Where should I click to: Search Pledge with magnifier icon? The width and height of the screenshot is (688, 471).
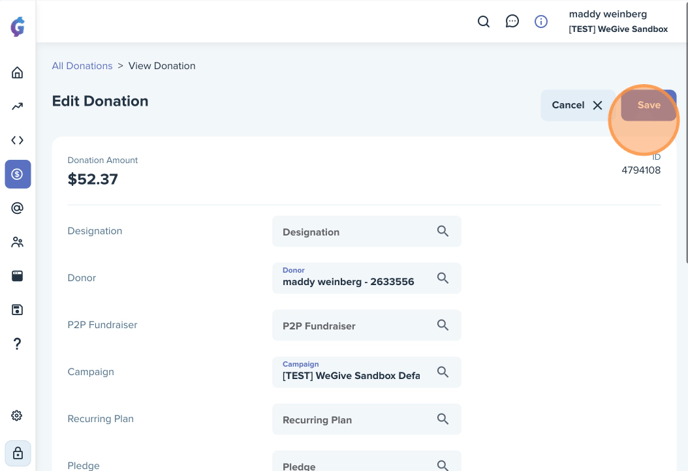click(x=443, y=465)
